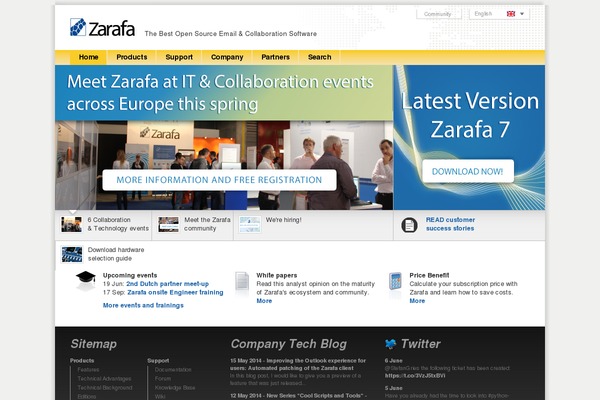
Task: Click More under Price Benefit
Action: pos(417,301)
